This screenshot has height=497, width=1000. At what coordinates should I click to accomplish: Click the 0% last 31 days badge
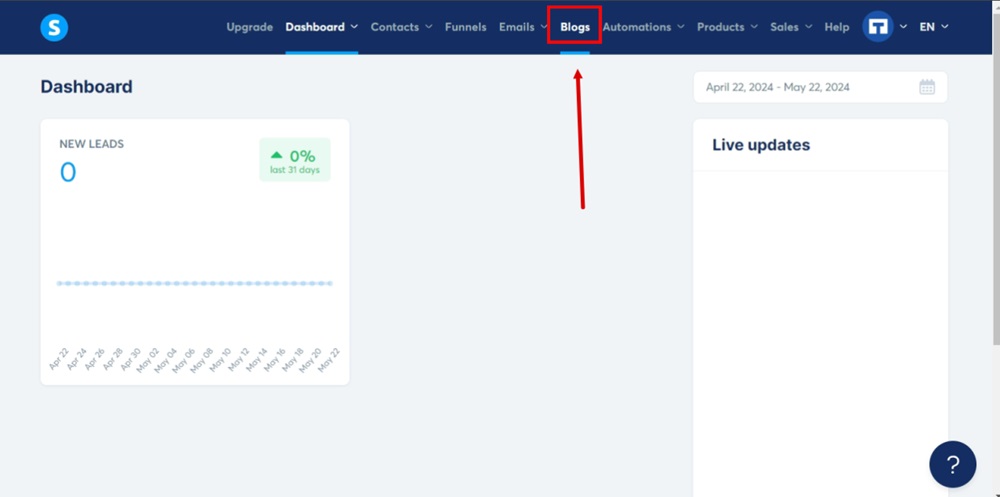point(295,160)
